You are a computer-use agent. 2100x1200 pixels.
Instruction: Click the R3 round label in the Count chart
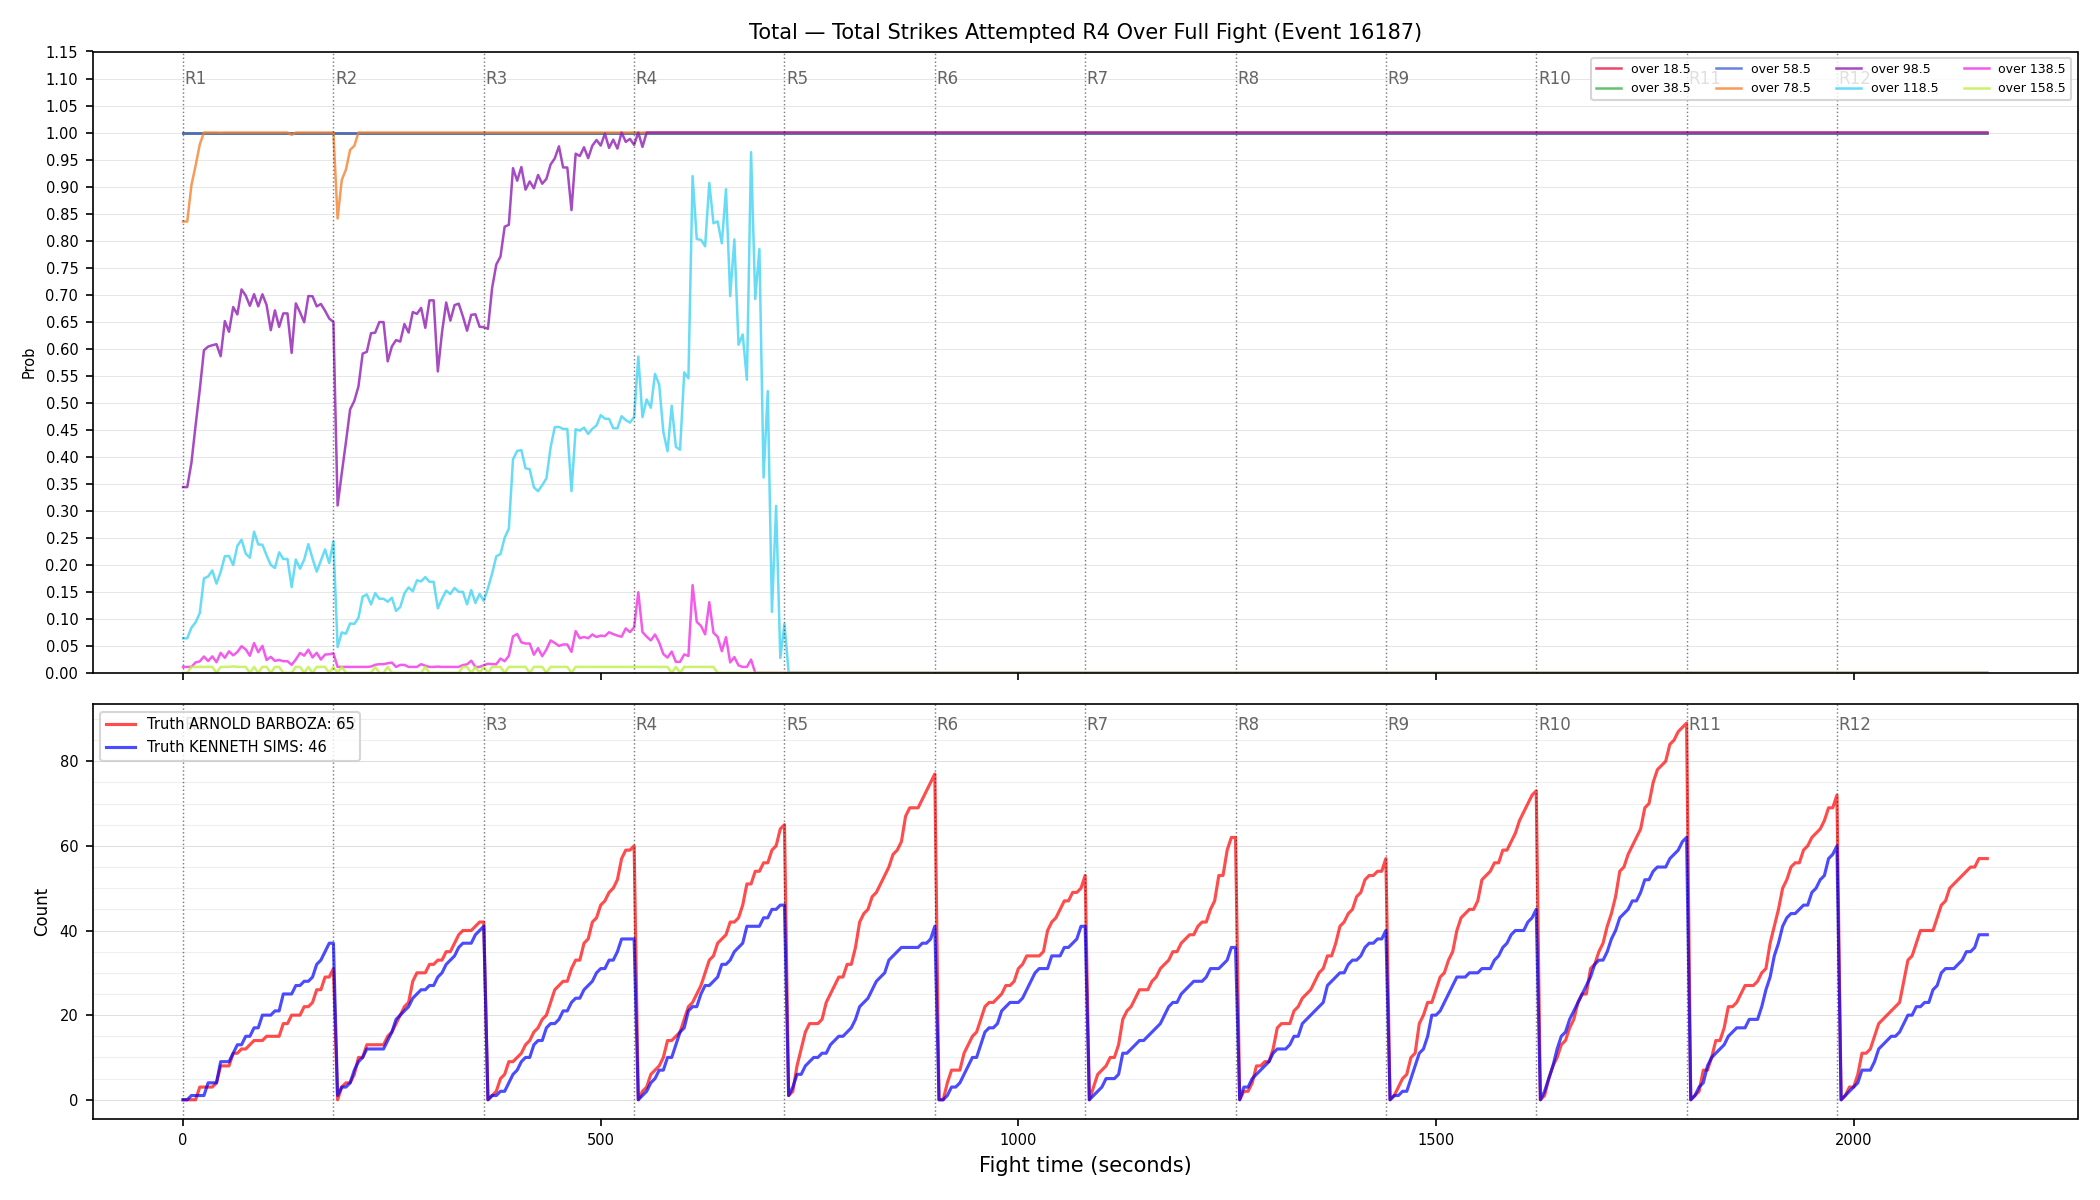496,724
